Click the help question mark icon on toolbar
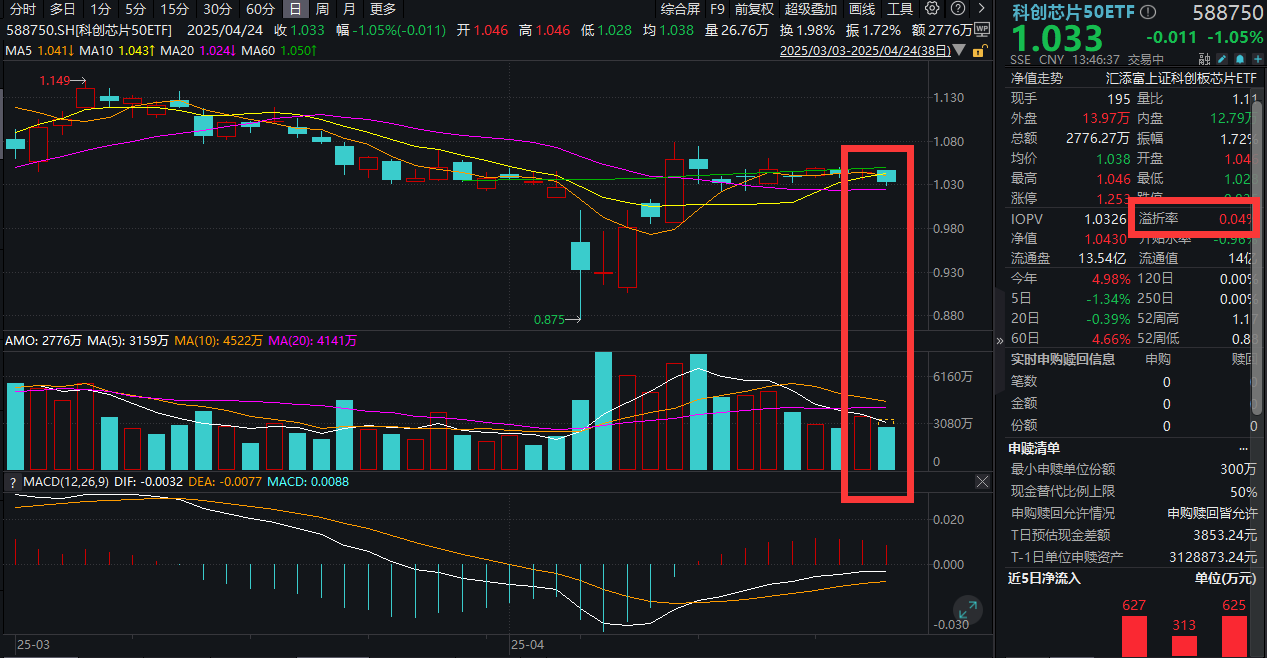This screenshot has width=1267, height=658. pos(957,9)
